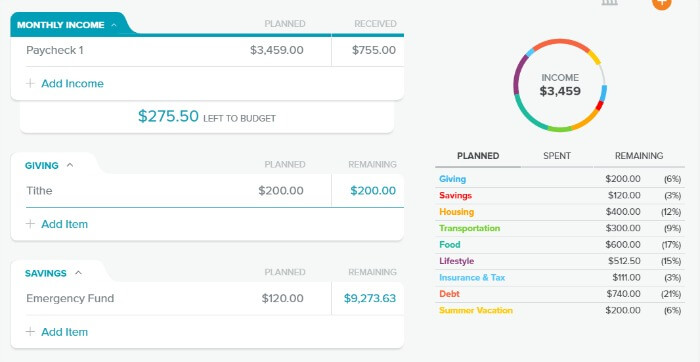
Task: Add Income link under Paycheck 1
Action: pyautogui.click(x=72, y=83)
